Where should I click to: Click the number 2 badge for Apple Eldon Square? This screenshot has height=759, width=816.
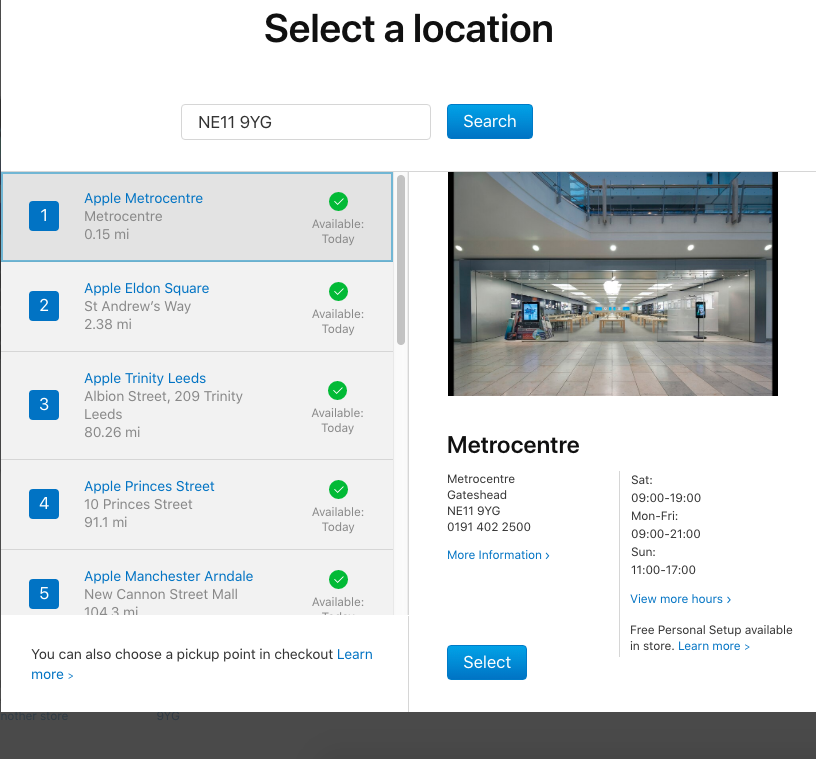(x=44, y=306)
